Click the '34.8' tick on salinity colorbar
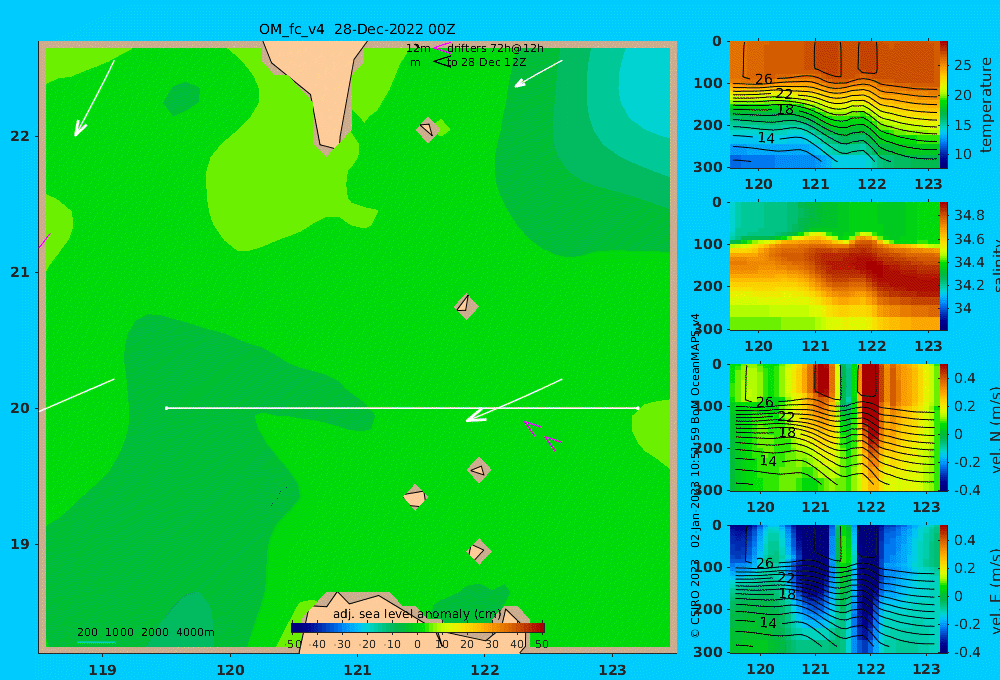Screen dimensions: 1000x680 (969, 215)
